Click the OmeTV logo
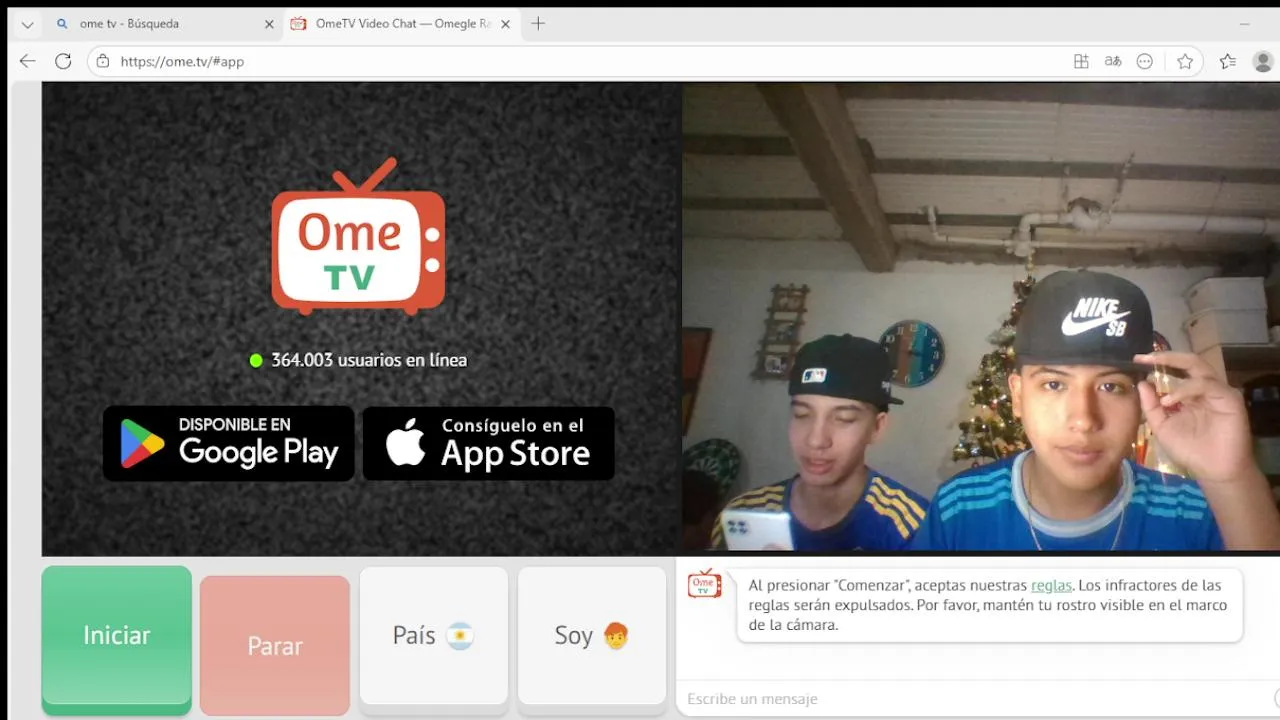 pyautogui.click(x=358, y=236)
